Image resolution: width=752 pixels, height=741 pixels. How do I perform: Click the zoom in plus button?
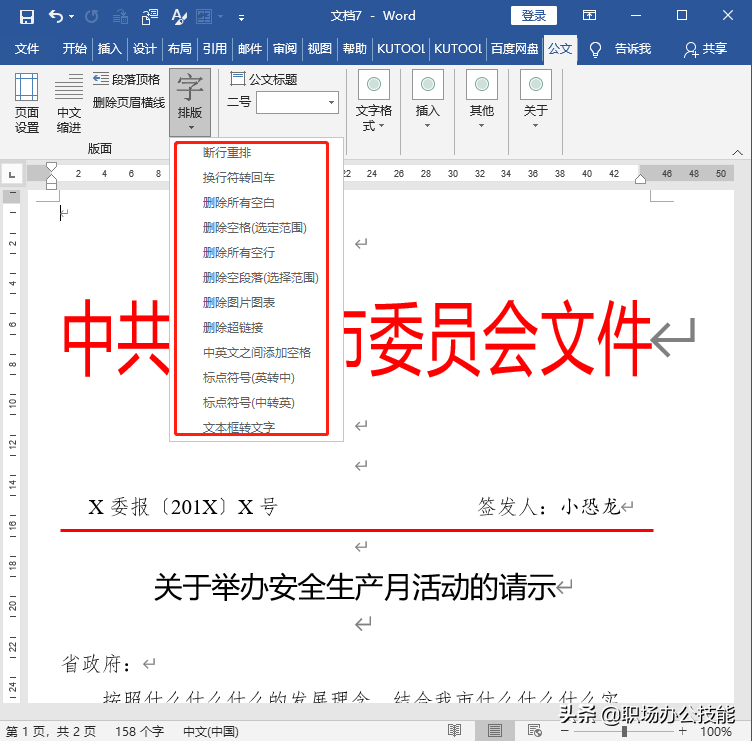(x=682, y=731)
